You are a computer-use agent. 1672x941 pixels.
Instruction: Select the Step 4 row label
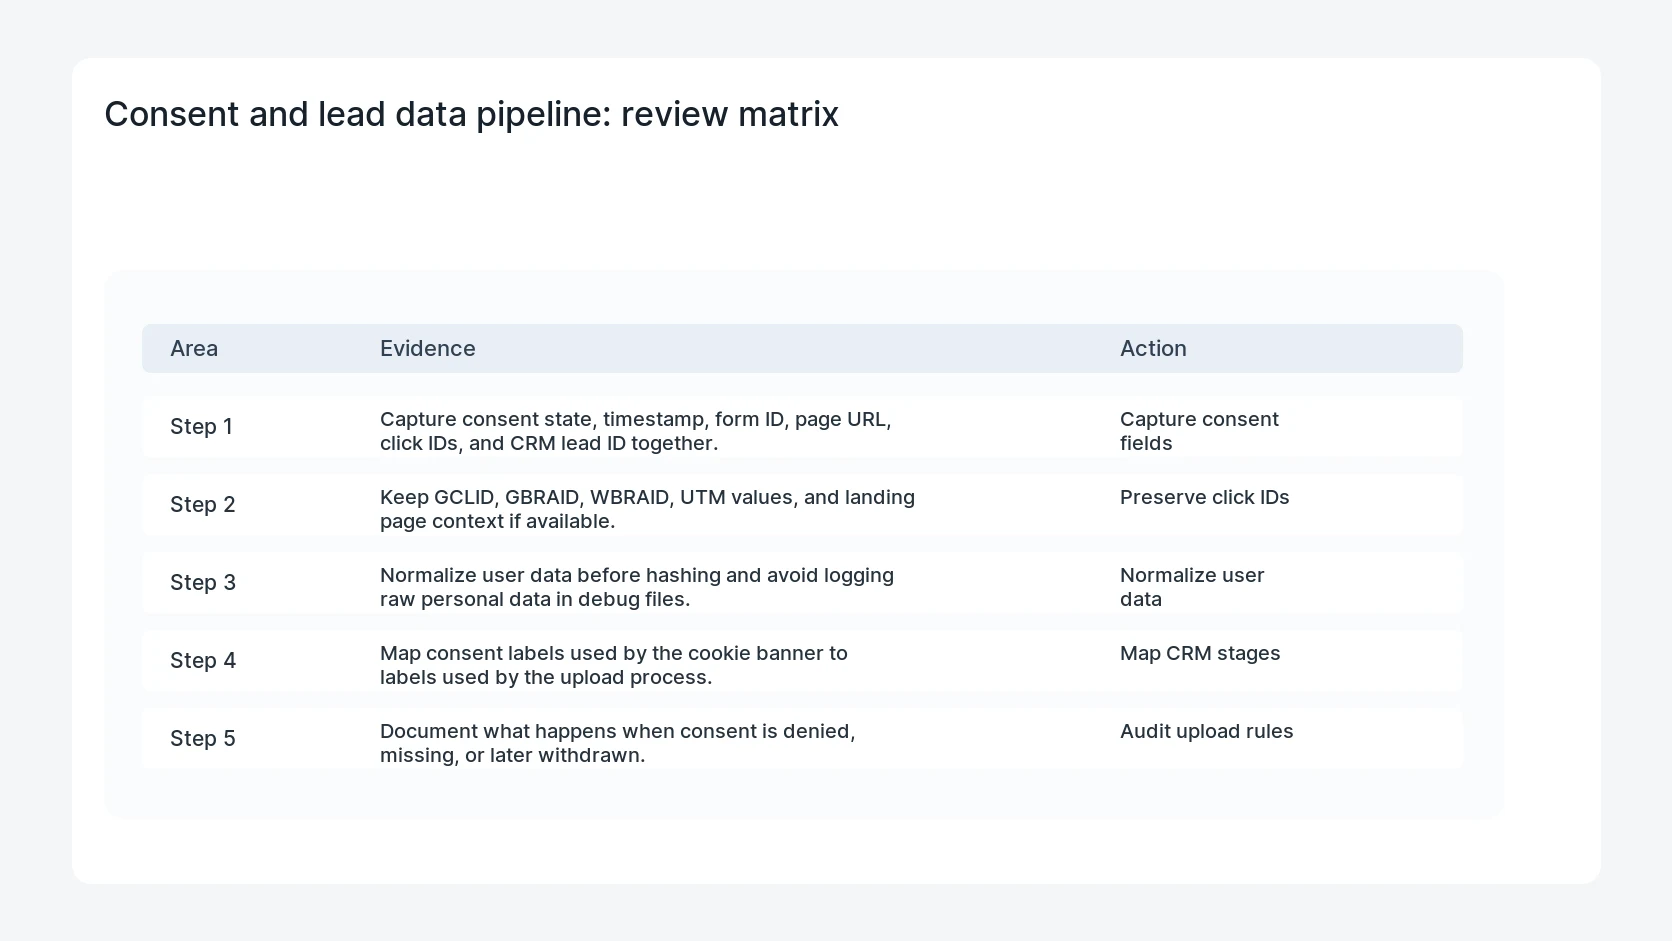203,660
